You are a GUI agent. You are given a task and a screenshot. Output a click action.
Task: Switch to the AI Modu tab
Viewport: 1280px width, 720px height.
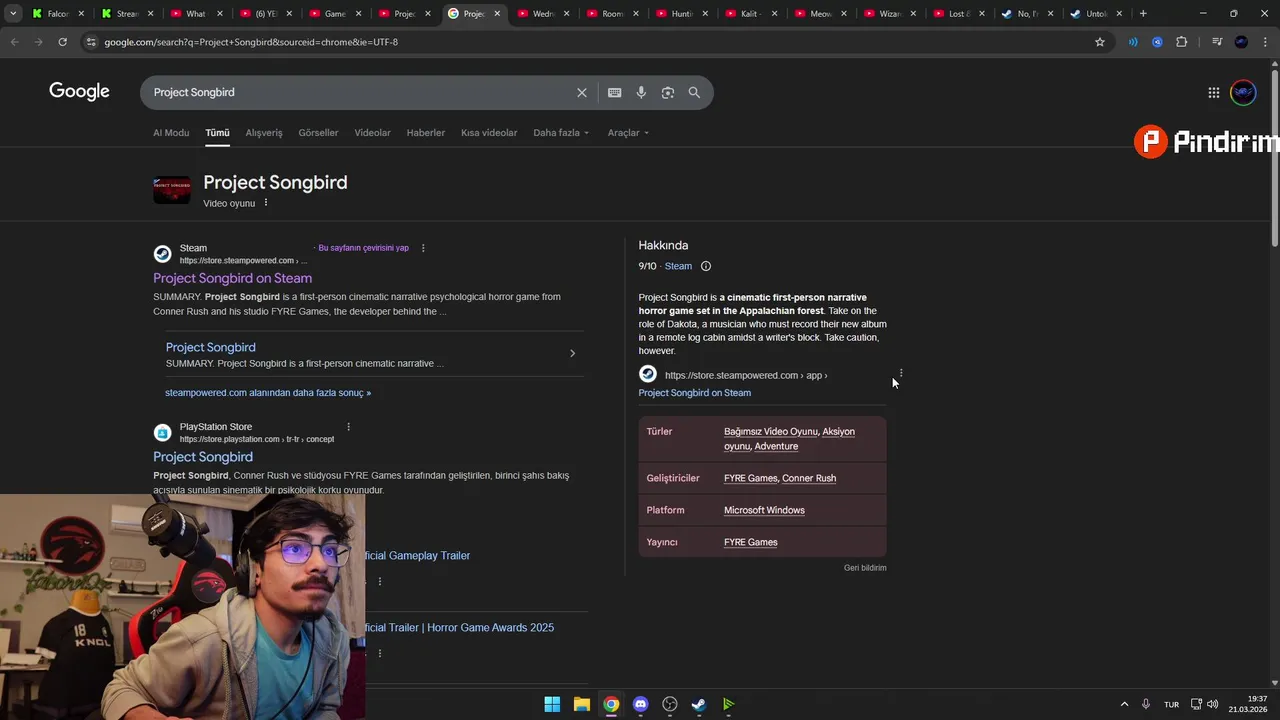[x=171, y=133]
